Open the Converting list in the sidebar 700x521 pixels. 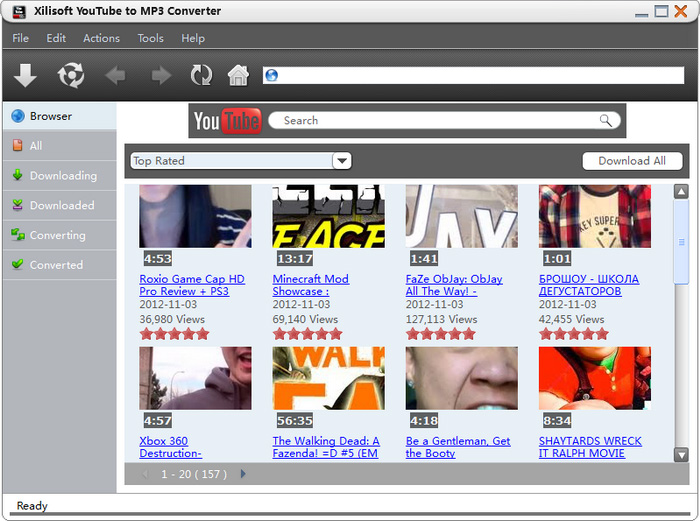(59, 235)
